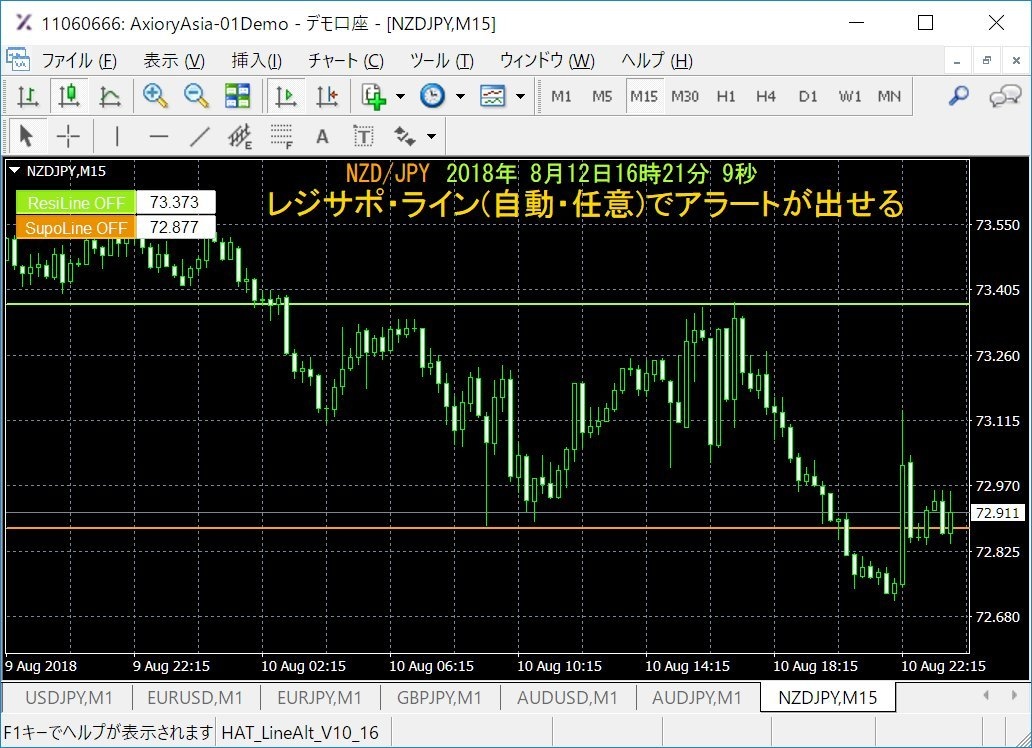
Task: Set timeframe to M30
Action: (684, 97)
